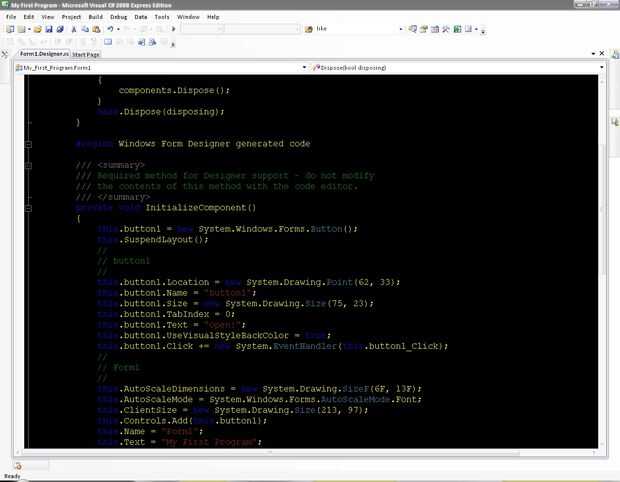Open the Window menu
The height and width of the screenshot is (482, 620).
tap(188, 17)
